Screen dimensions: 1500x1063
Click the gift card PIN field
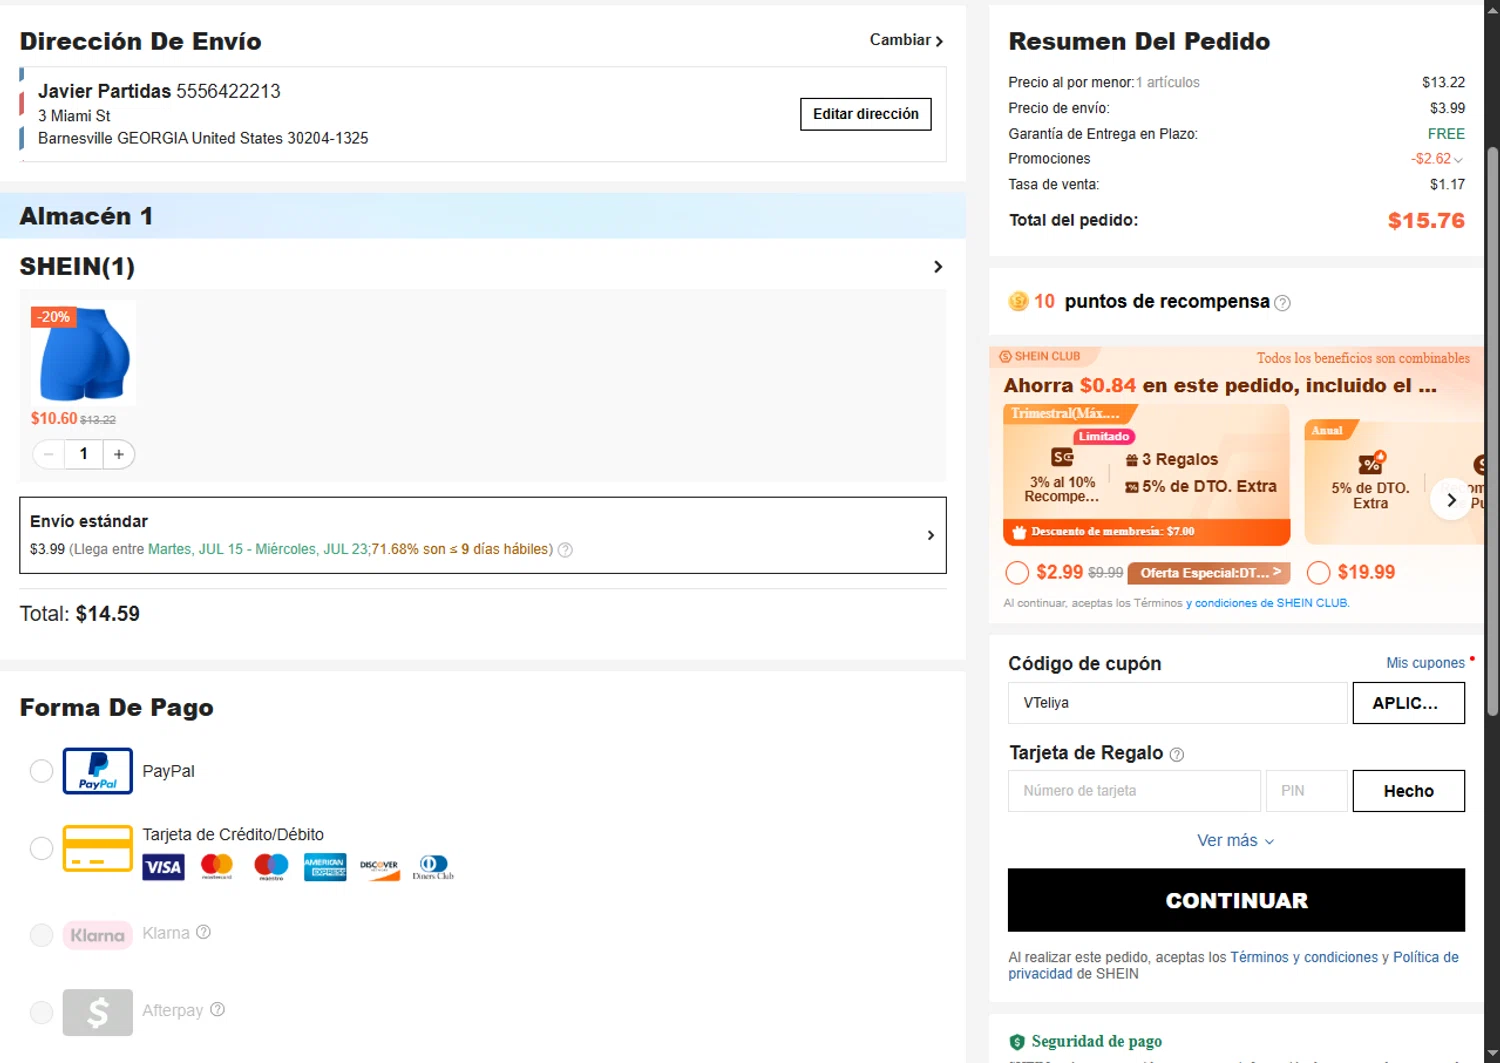click(x=1308, y=791)
